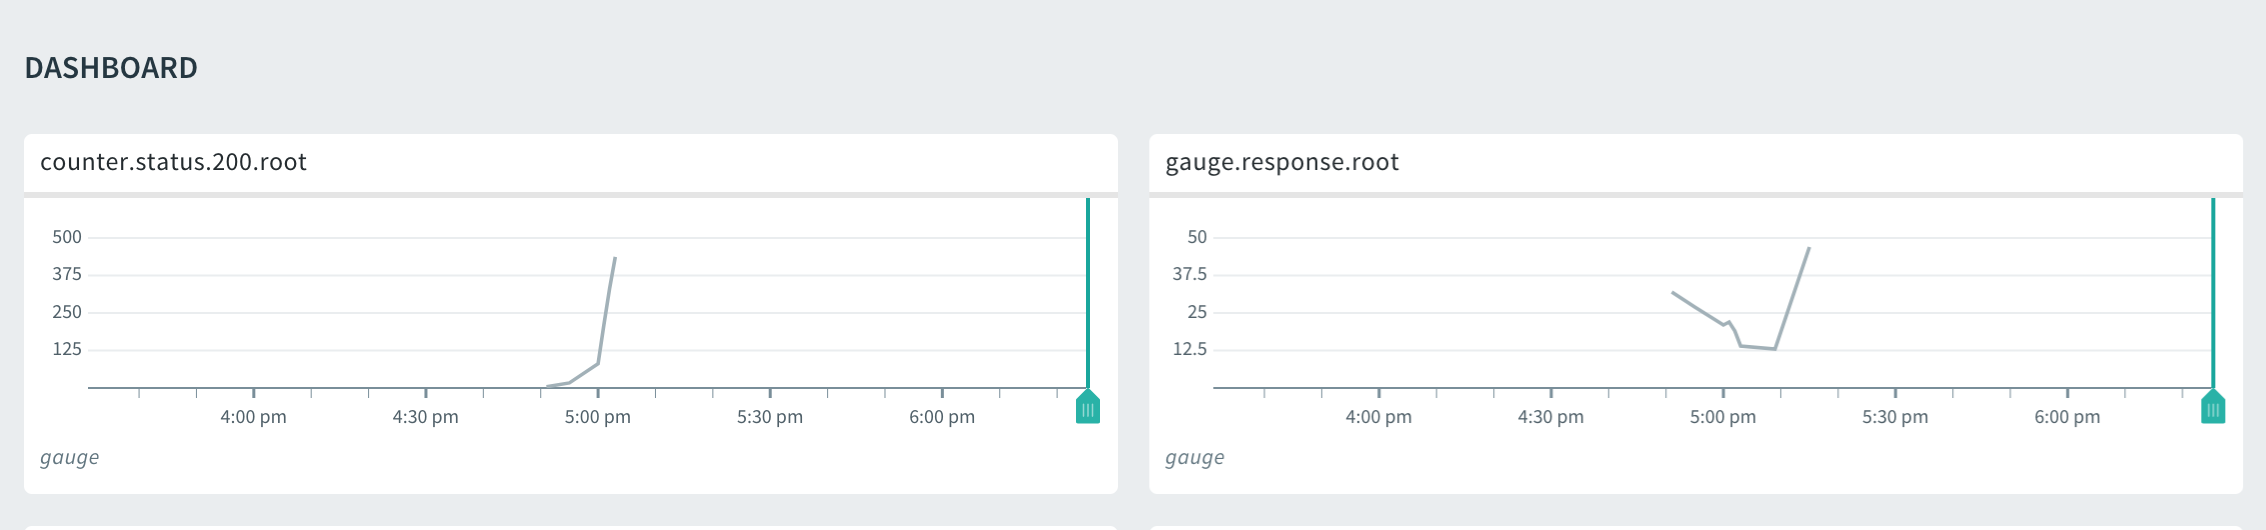Click the teal time handle on counter.status.200.root chart
Image resolution: width=2266 pixels, height=530 pixels.
pyautogui.click(x=1088, y=408)
